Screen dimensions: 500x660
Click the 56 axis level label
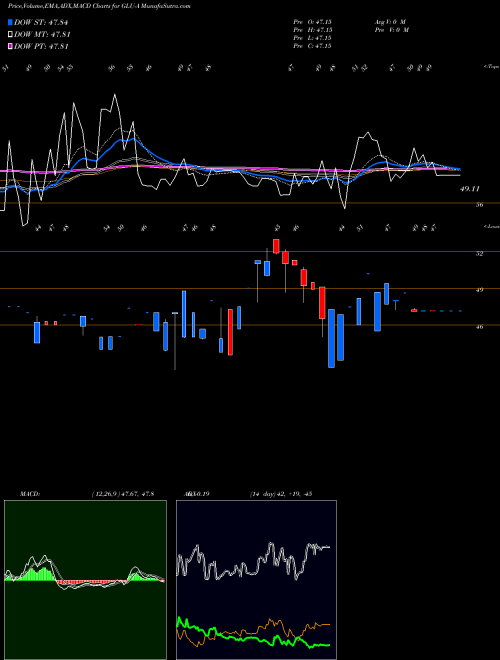tap(479, 205)
